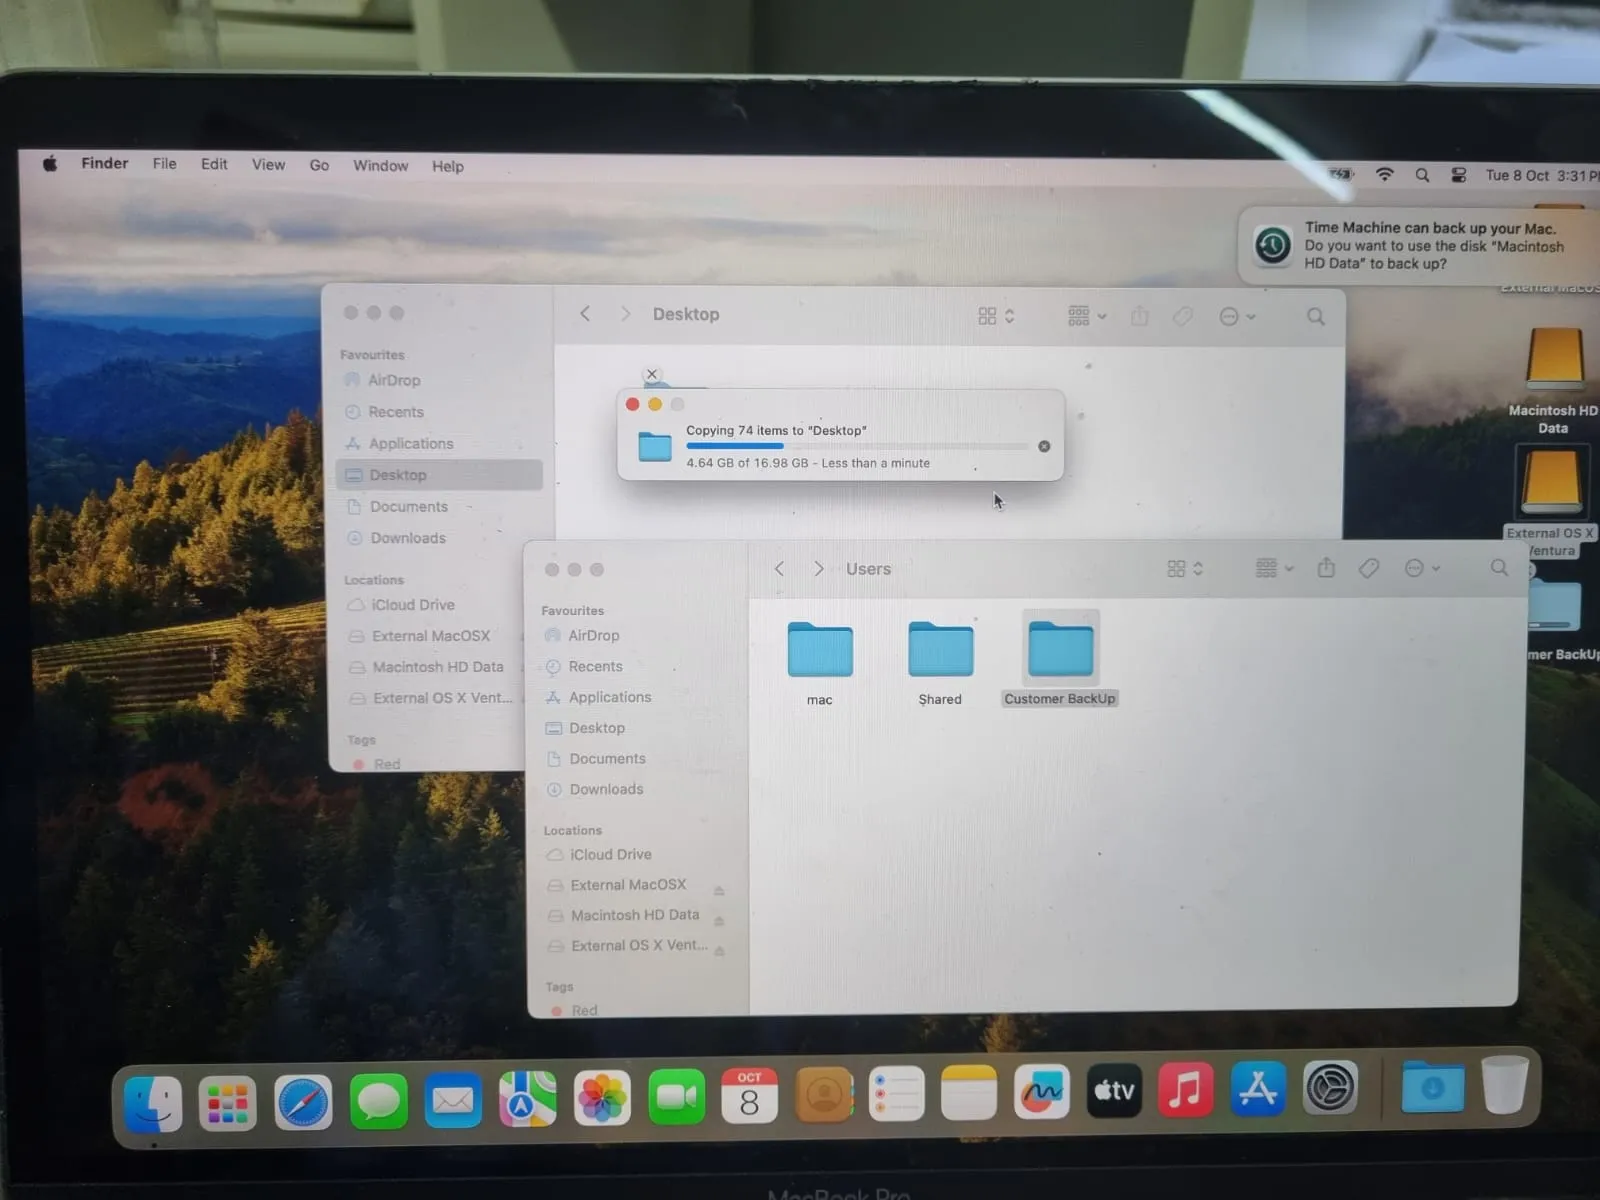Click Tags icon in Users window
1600x1200 pixels.
point(1369,568)
